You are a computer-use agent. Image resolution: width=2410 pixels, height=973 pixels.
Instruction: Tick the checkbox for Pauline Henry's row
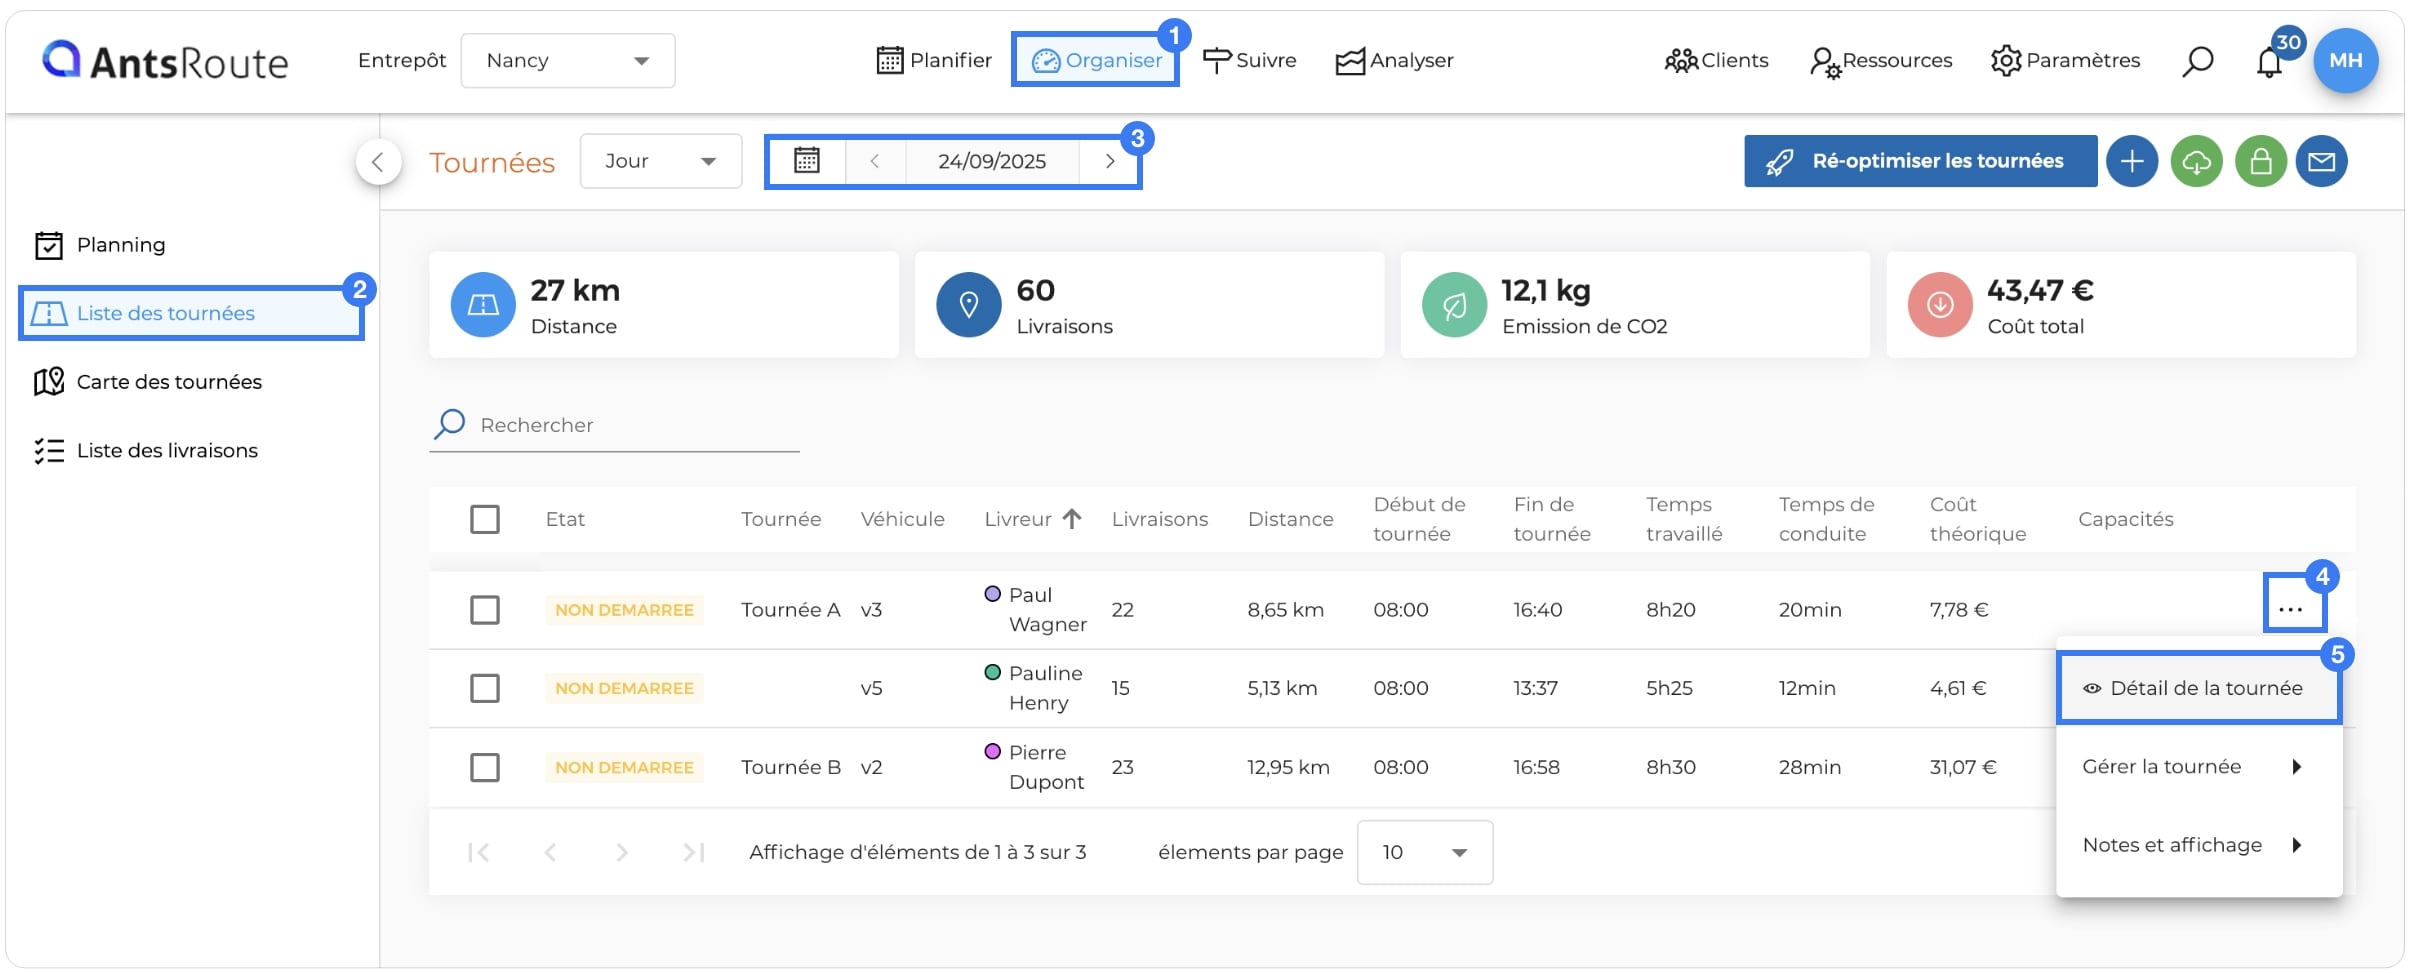485,688
